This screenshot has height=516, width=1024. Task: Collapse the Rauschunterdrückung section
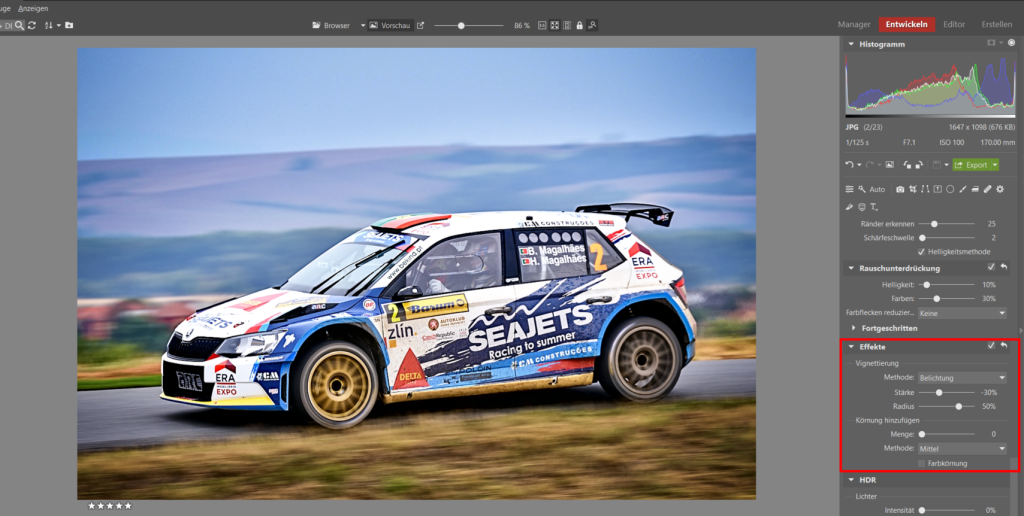pos(851,268)
